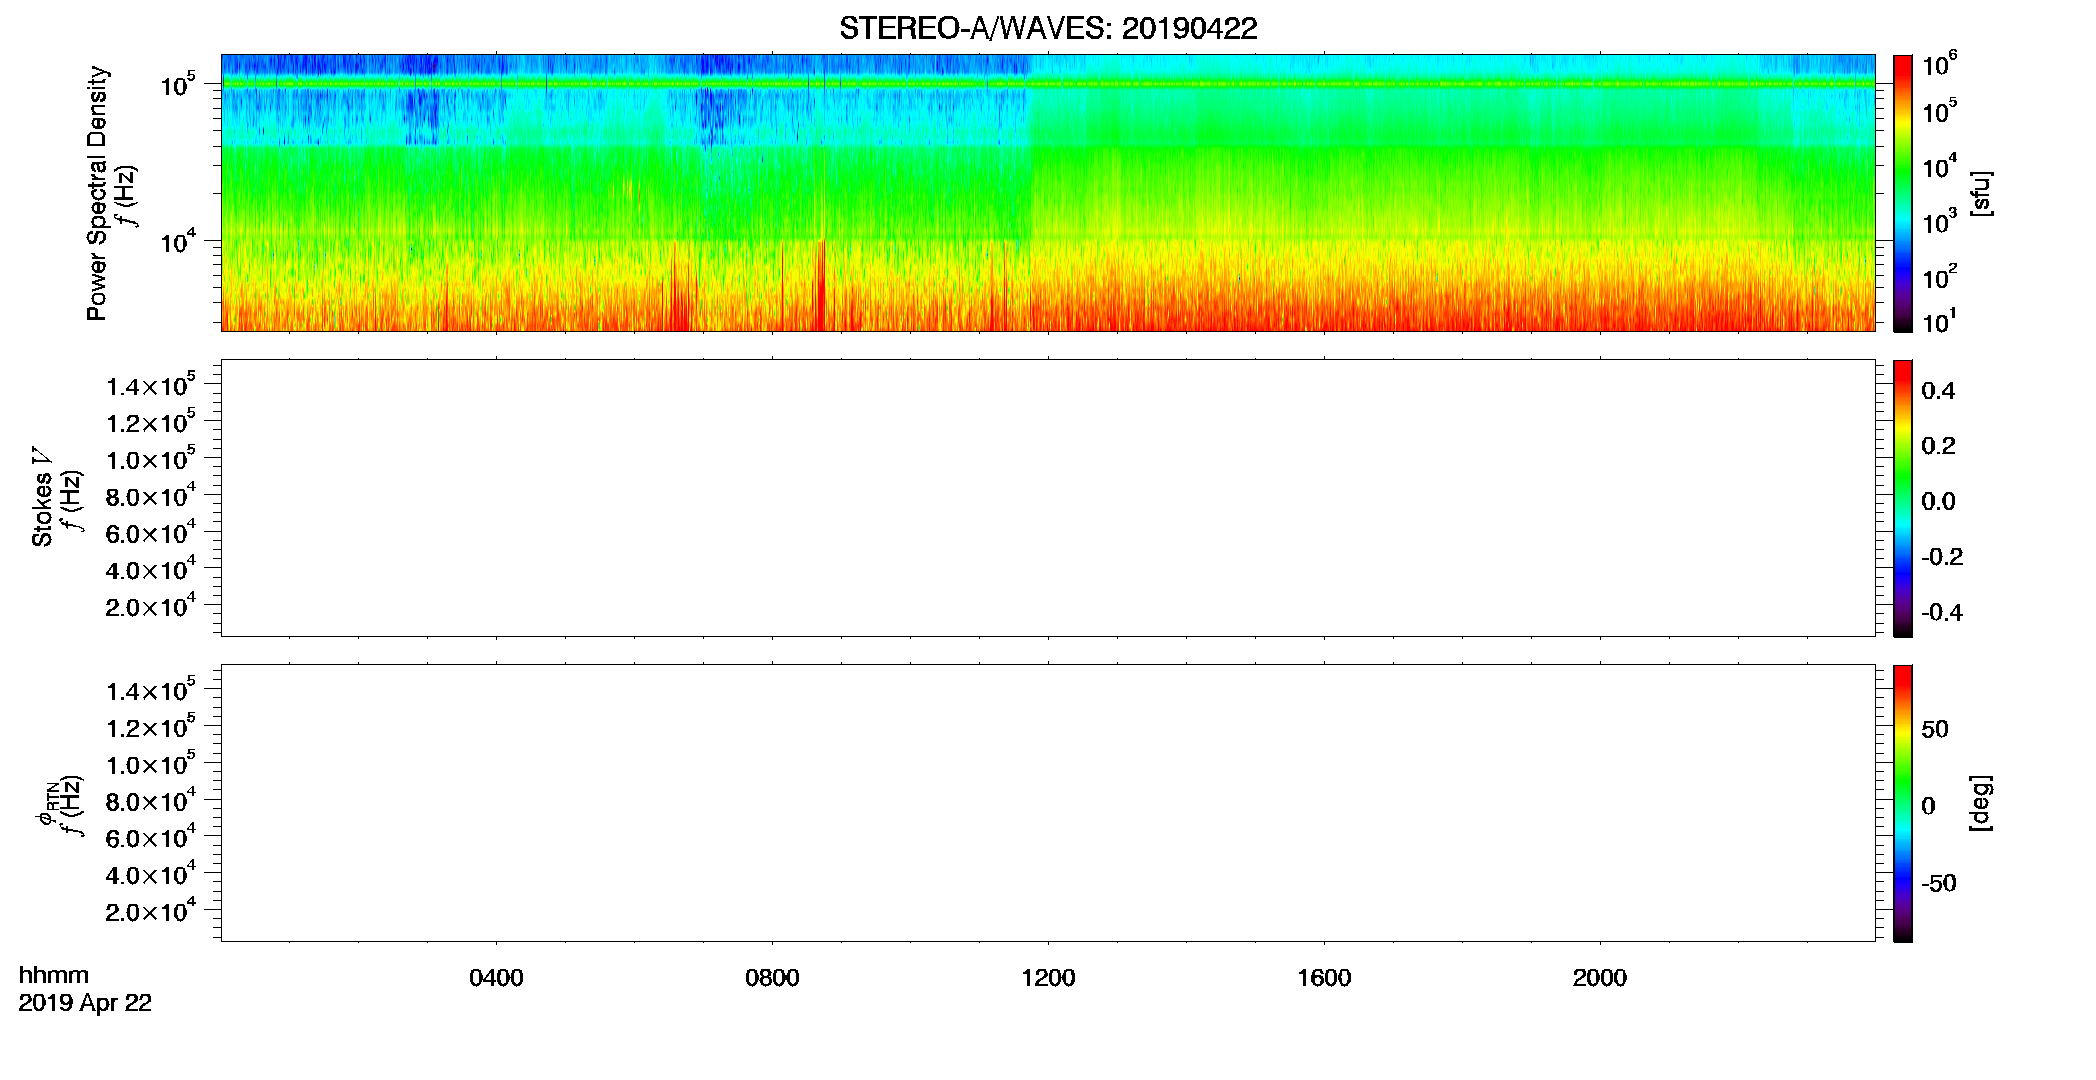2096x1080 pixels.
Task: Click the 0.4 tick on the Stokes V color bar
Action: [1938, 391]
